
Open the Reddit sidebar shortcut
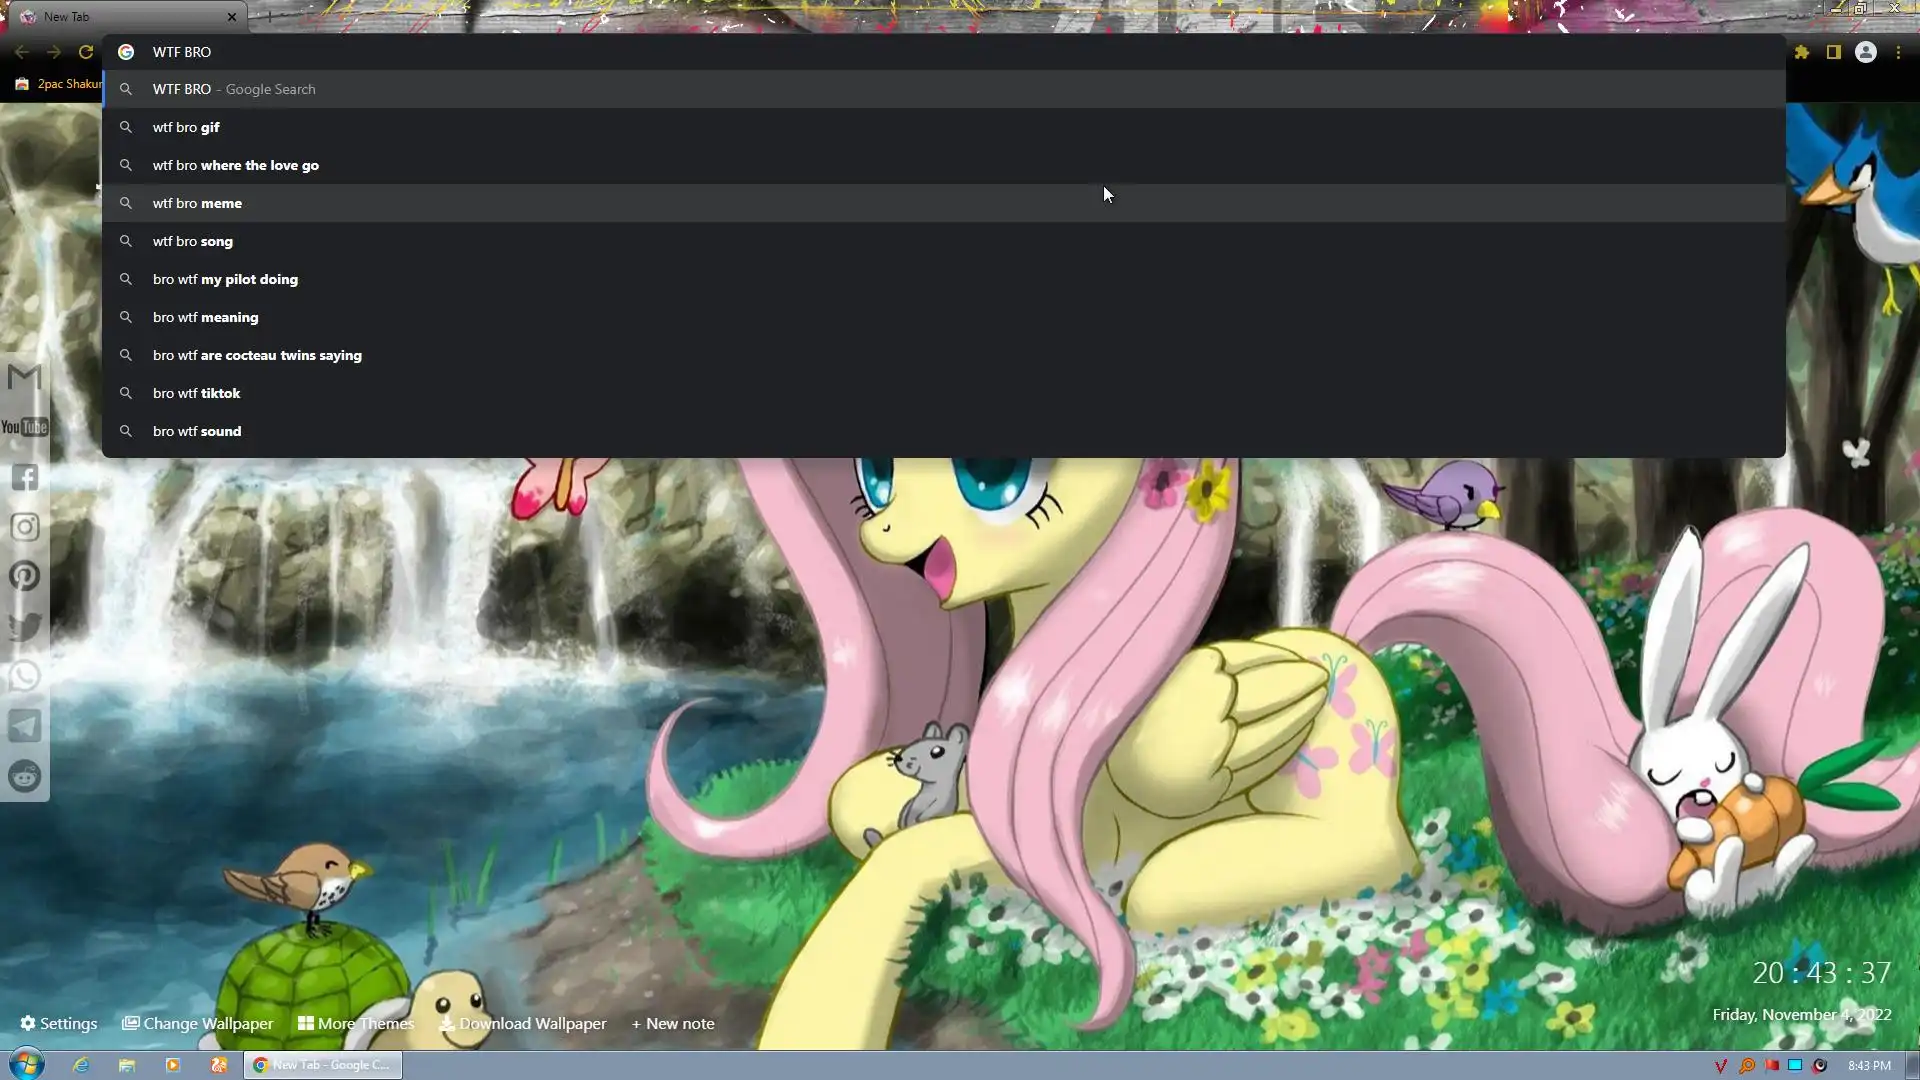[x=24, y=776]
